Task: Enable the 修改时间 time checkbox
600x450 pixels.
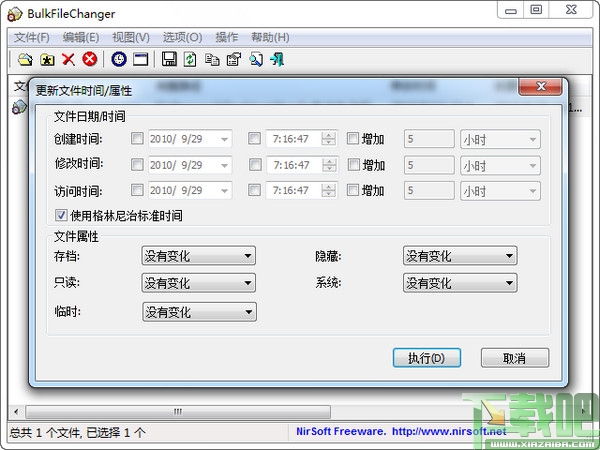Action: [255, 165]
